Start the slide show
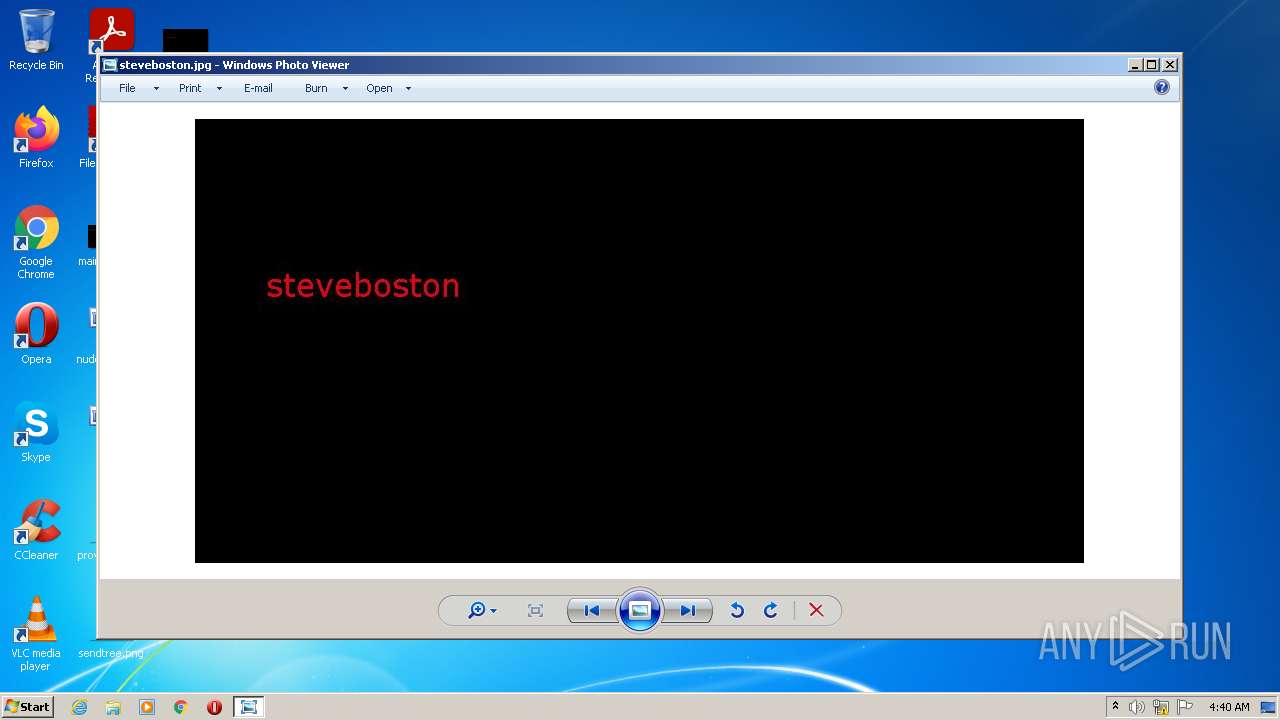 click(640, 611)
